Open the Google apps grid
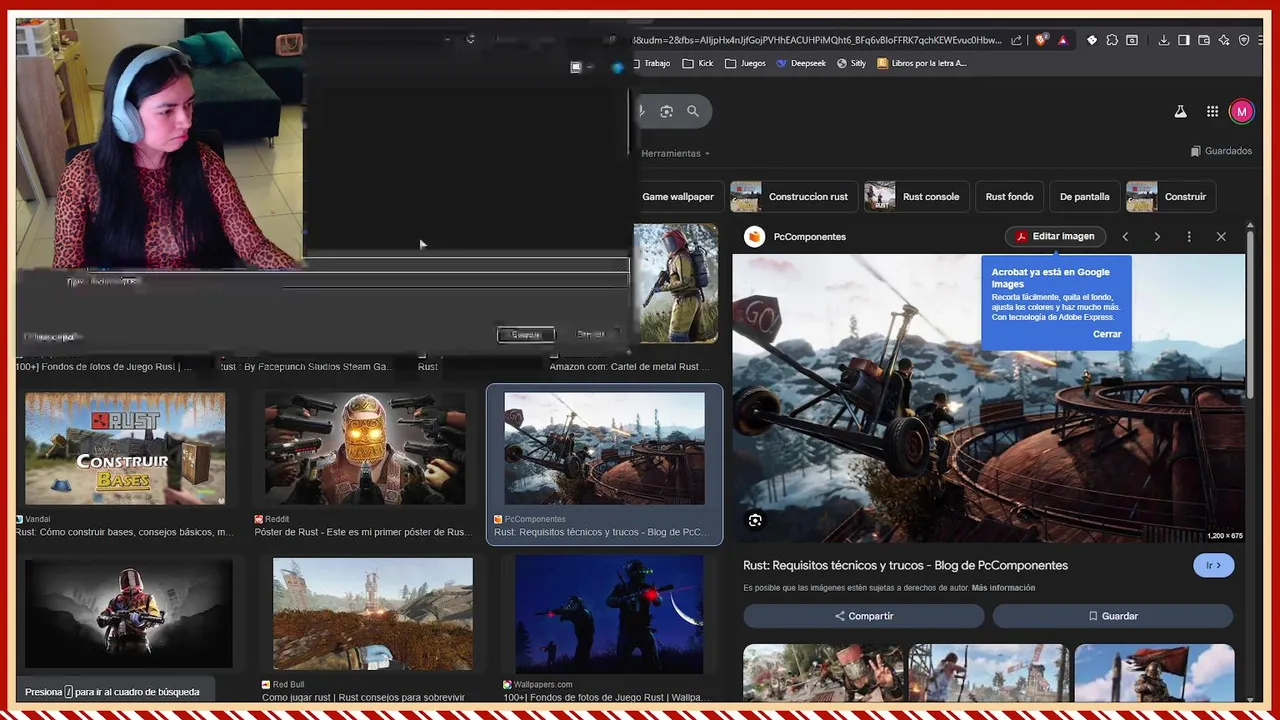Screen dimensions: 1280x720 pyautogui.click(x=1212, y=112)
